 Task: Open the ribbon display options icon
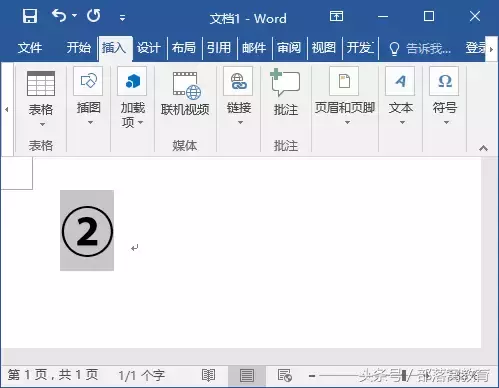pos(336,16)
